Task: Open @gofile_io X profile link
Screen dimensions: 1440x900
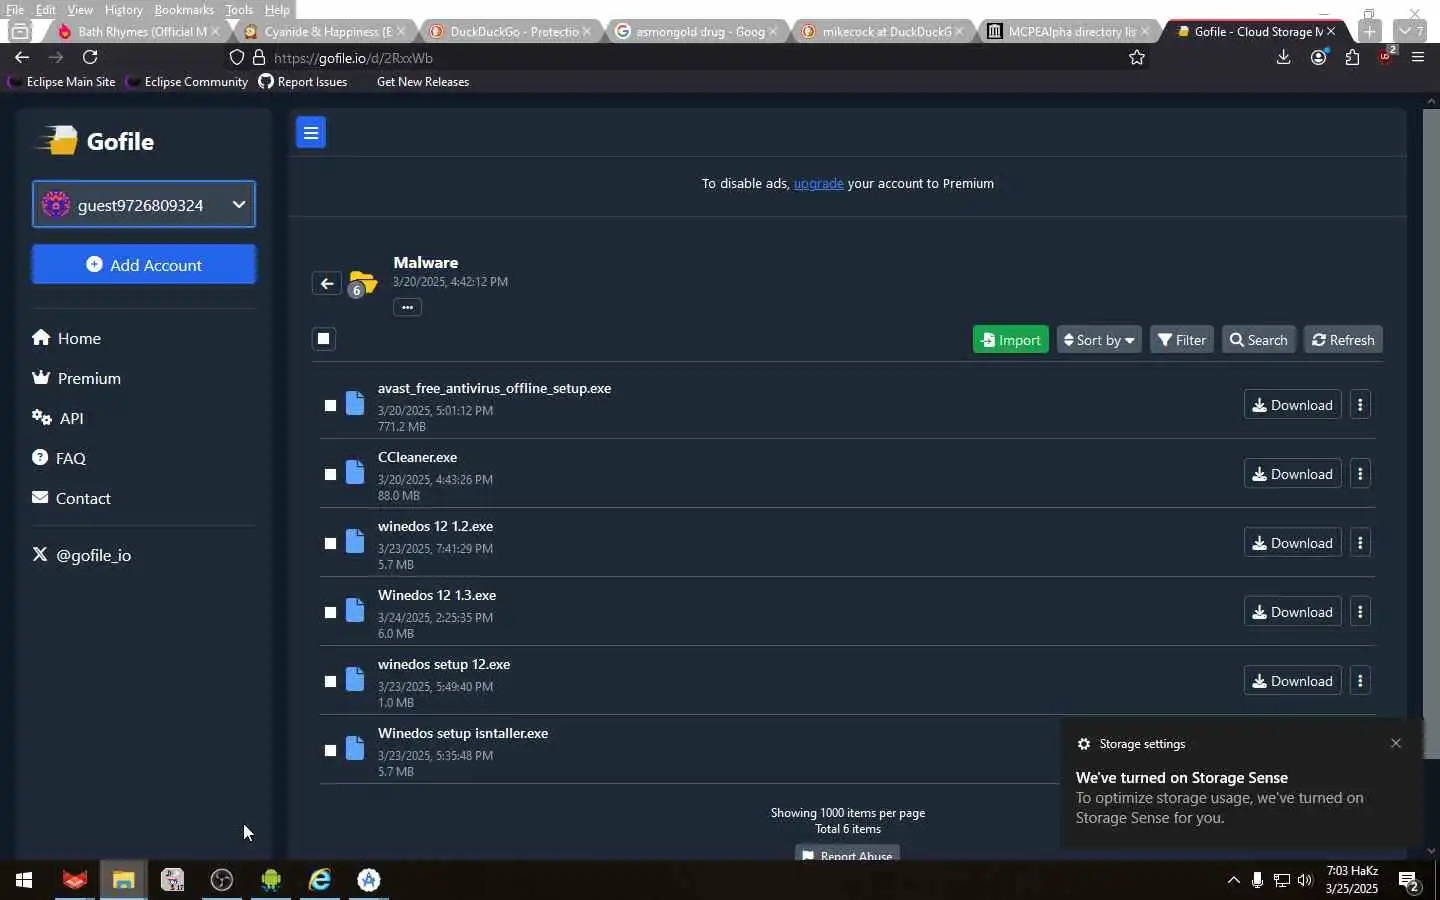Action: tap(82, 555)
